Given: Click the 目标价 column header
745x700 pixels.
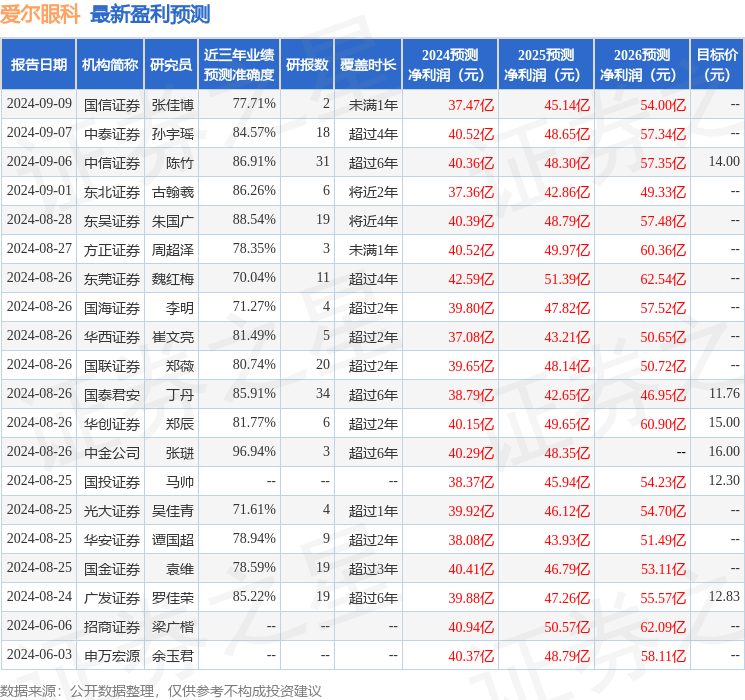Looking at the screenshot, I should [x=717, y=65].
